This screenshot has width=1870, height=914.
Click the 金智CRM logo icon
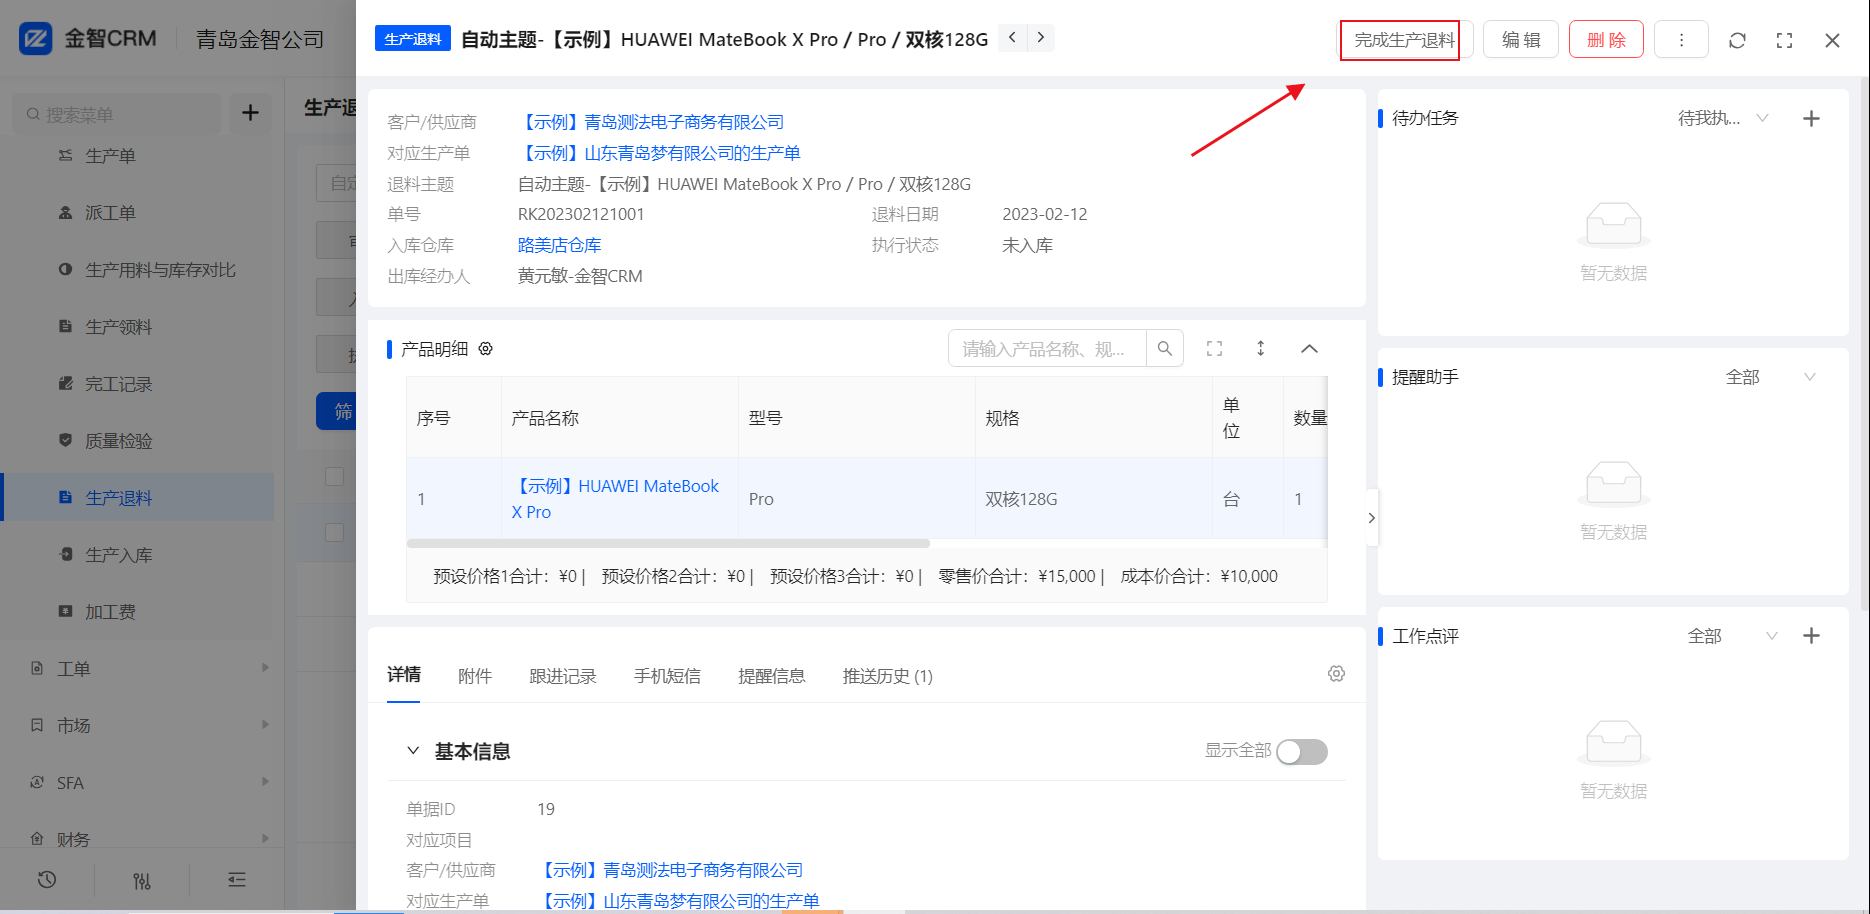[x=36, y=39]
